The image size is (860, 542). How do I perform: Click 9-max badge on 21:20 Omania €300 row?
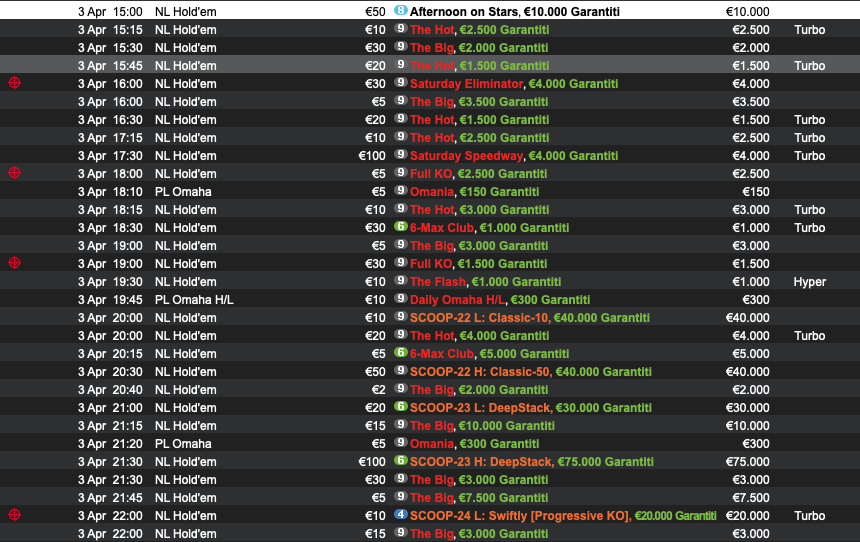(x=401, y=443)
